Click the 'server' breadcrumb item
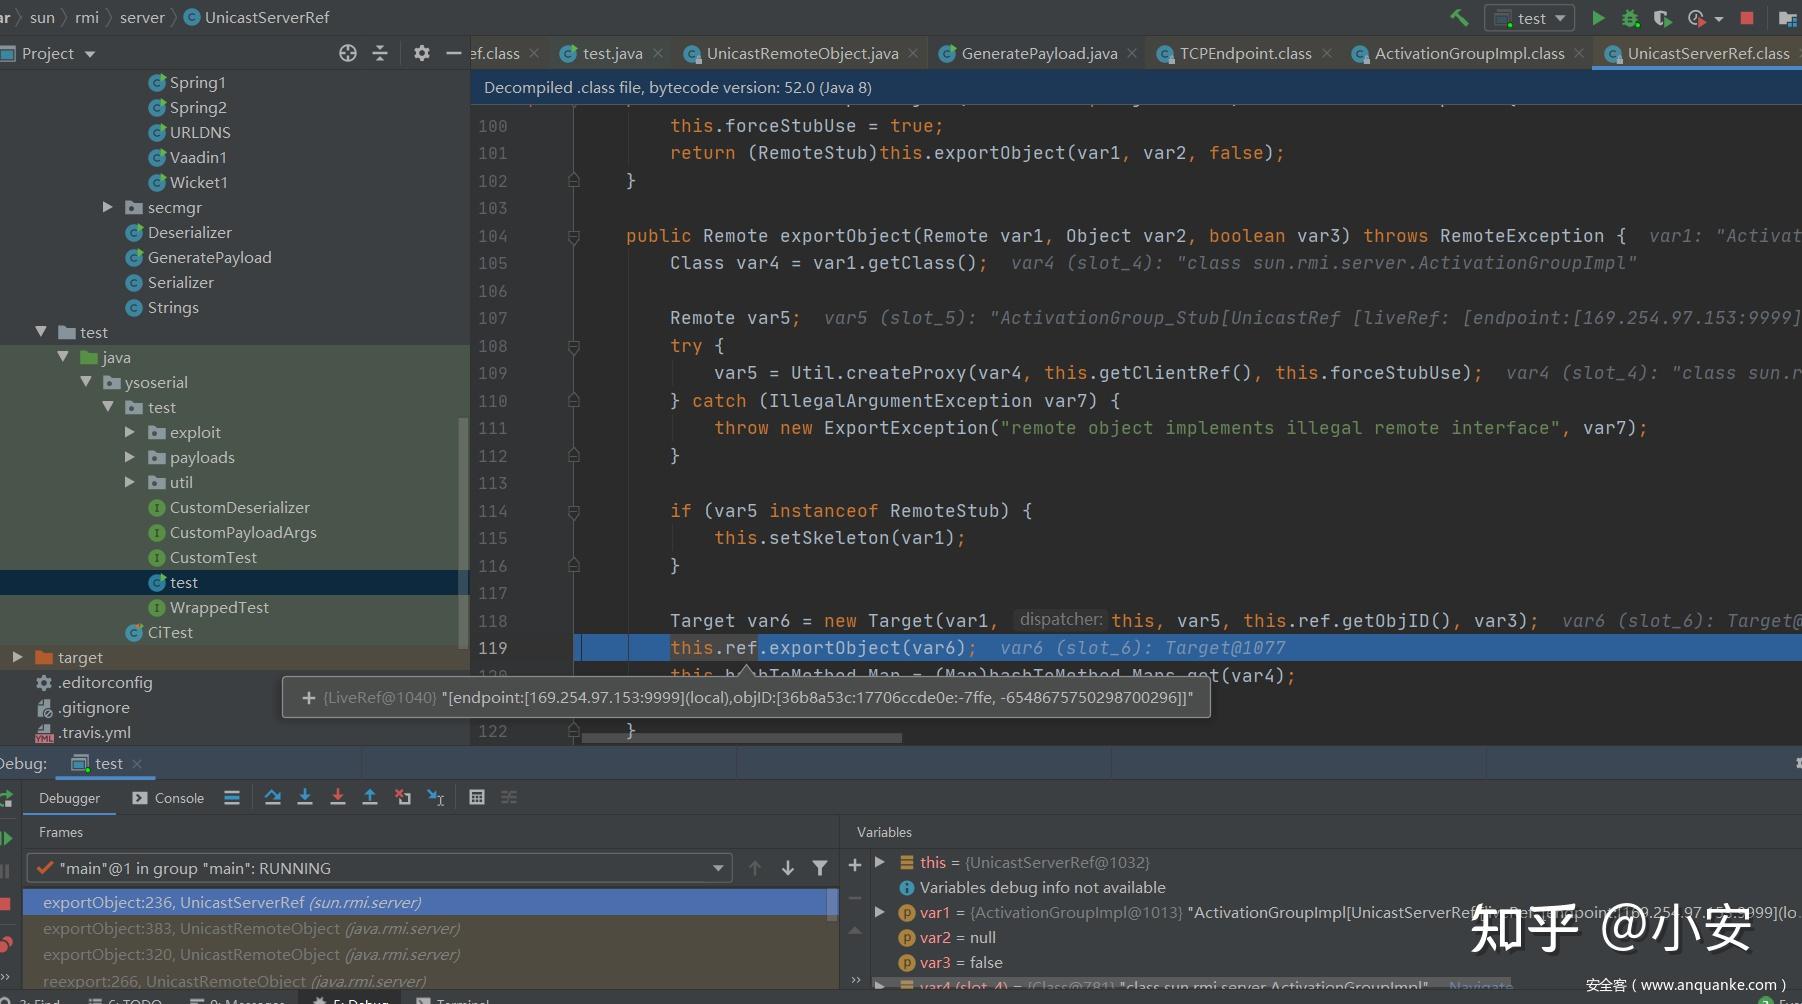Viewport: 1802px width, 1004px height. [x=142, y=17]
